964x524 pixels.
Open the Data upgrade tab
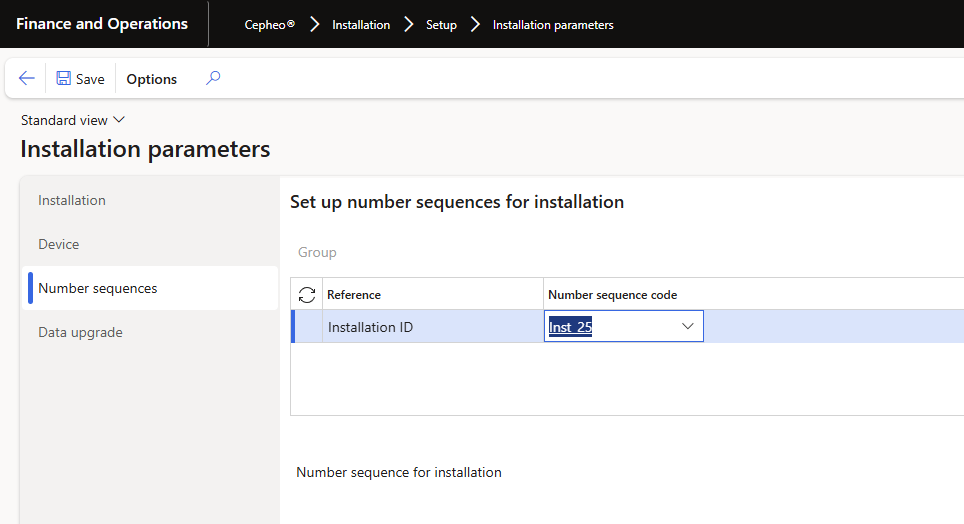pos(80,332)
